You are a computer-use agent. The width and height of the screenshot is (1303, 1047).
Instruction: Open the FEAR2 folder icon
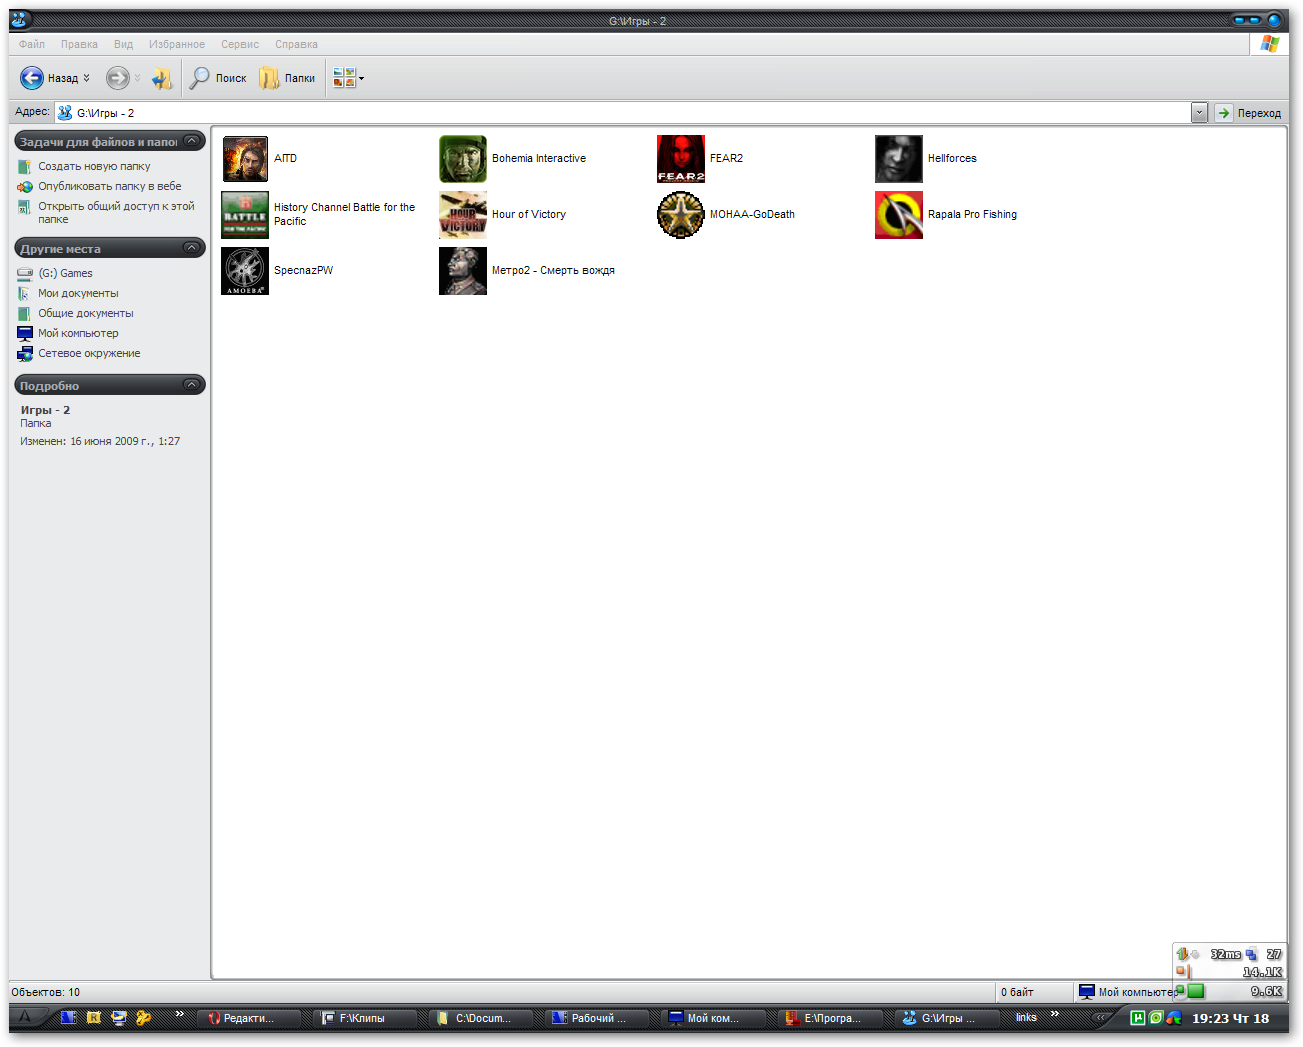click(681, 158)
